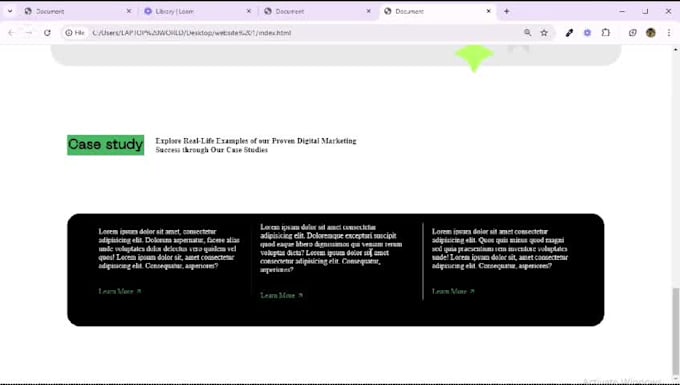
Task: Click the zoom magnifier icon in address bar
Action: click(527, 33)
